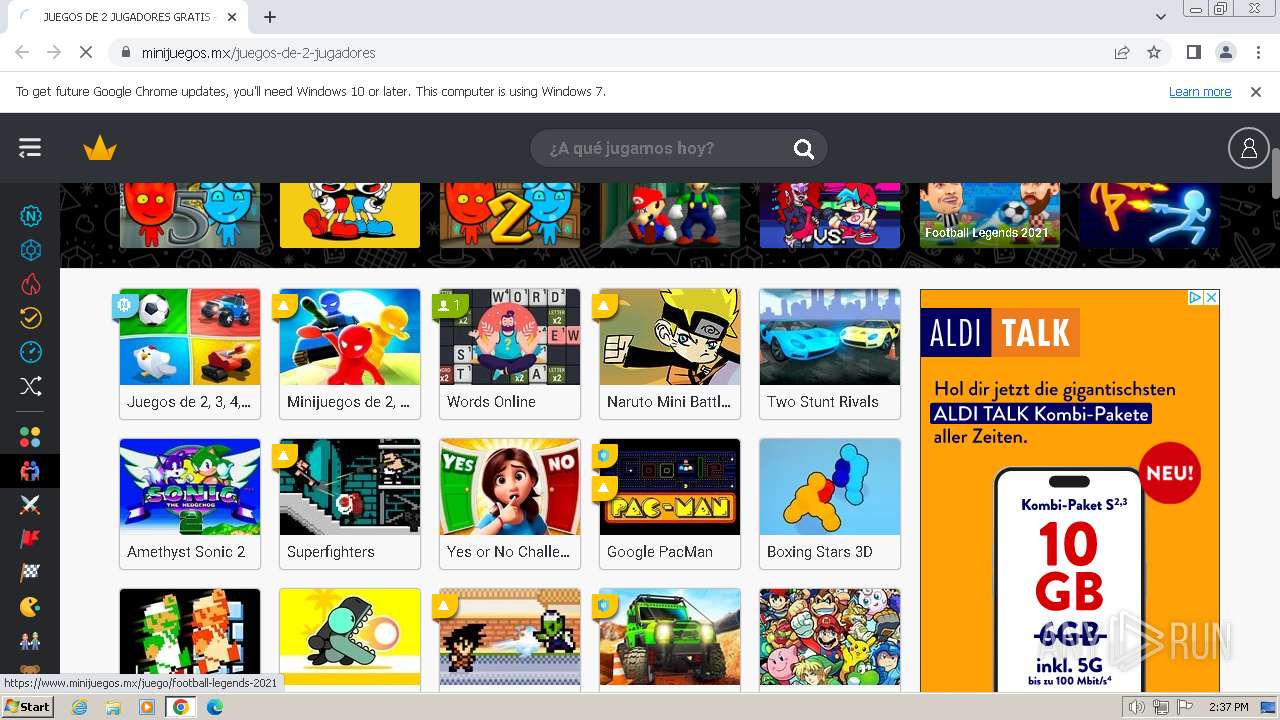Click the Aldi Talk advertisement banner
The width and height of the screenshot is (1280, 720).
(1070, 490)
